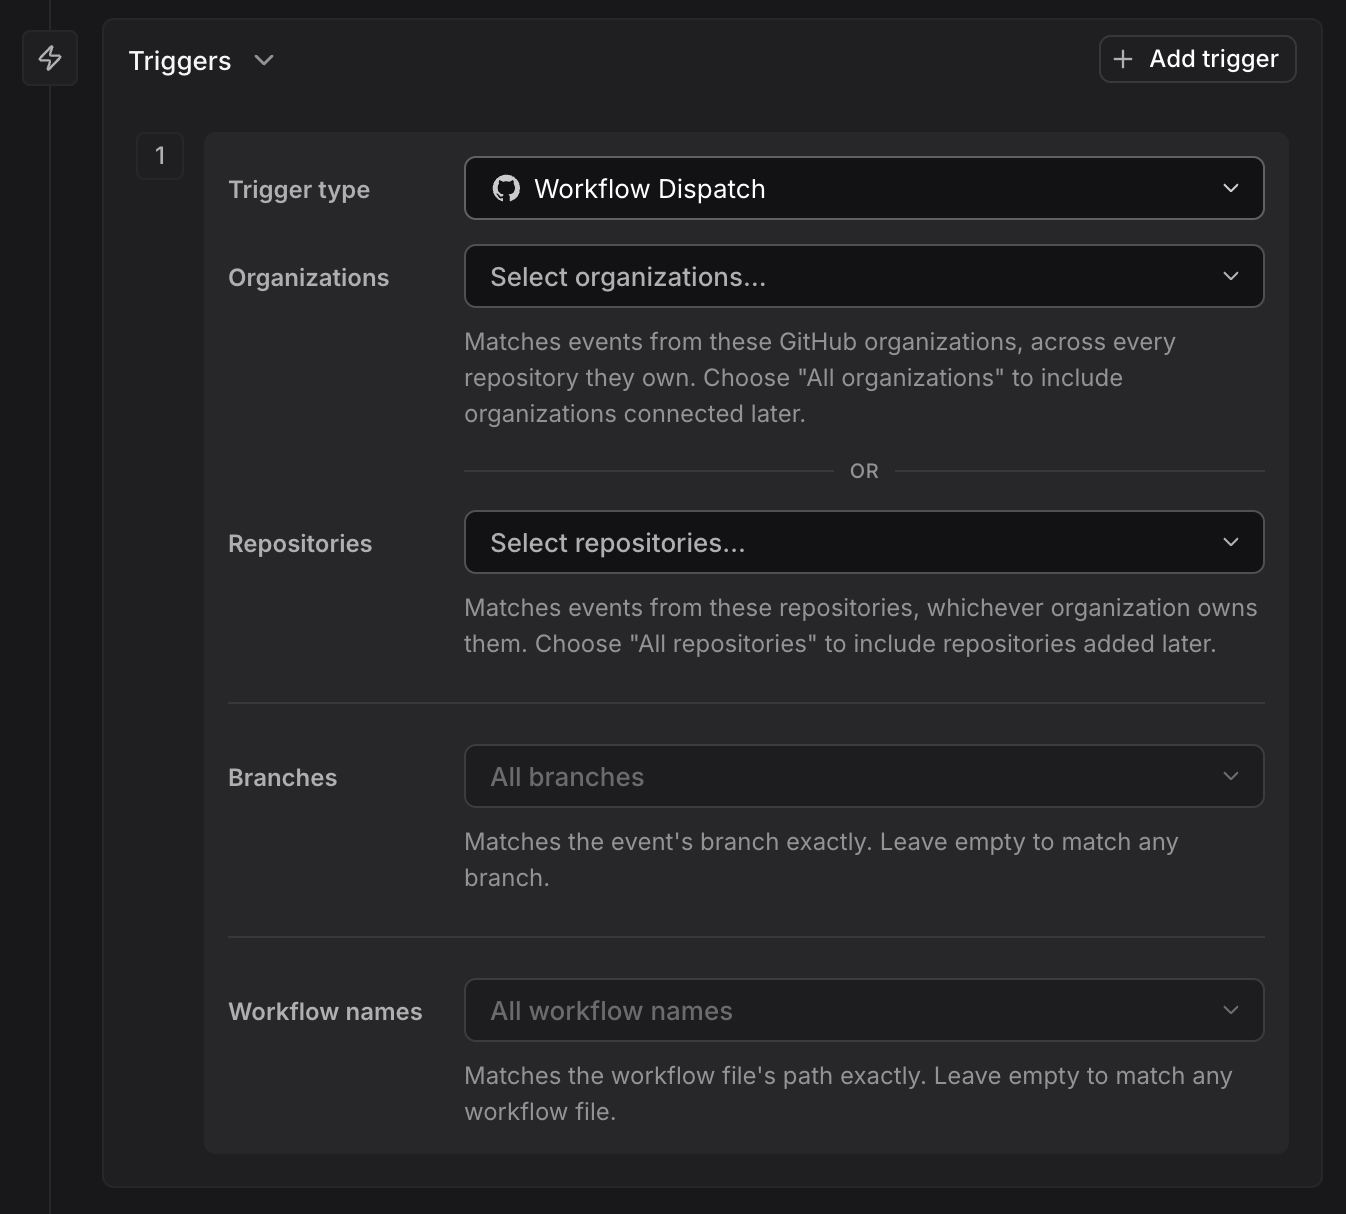
Task: Click the help text "Matches the workflow file's path exactly"
Action: pos(848,1094)
